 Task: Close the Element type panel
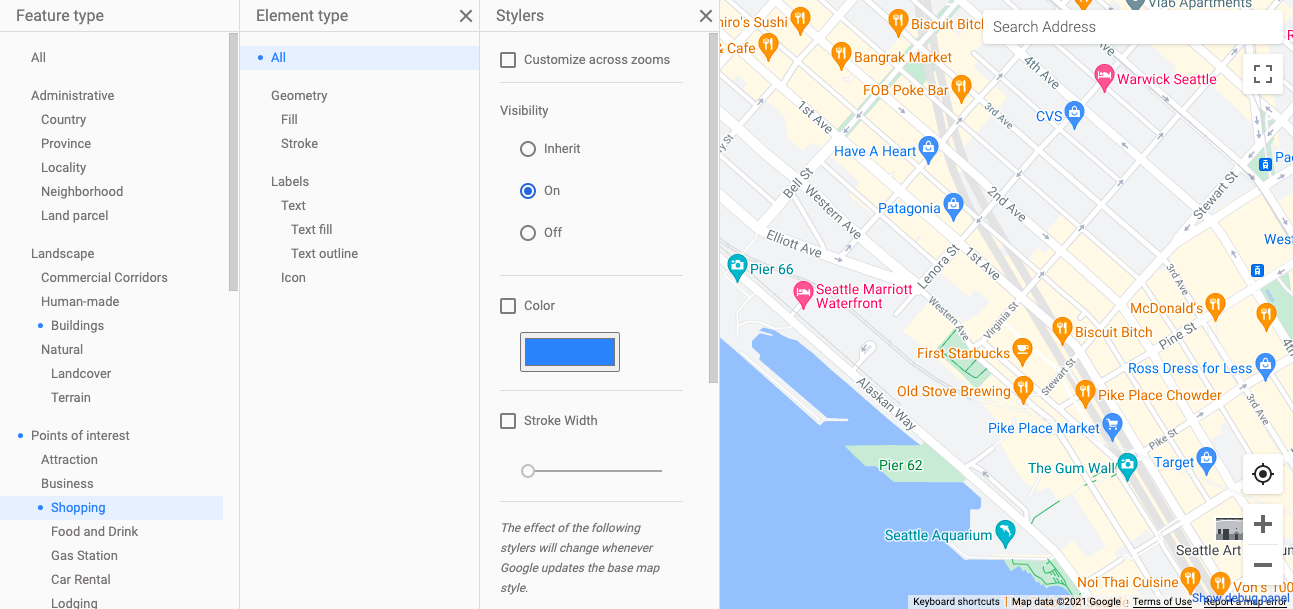coord(466,16)
